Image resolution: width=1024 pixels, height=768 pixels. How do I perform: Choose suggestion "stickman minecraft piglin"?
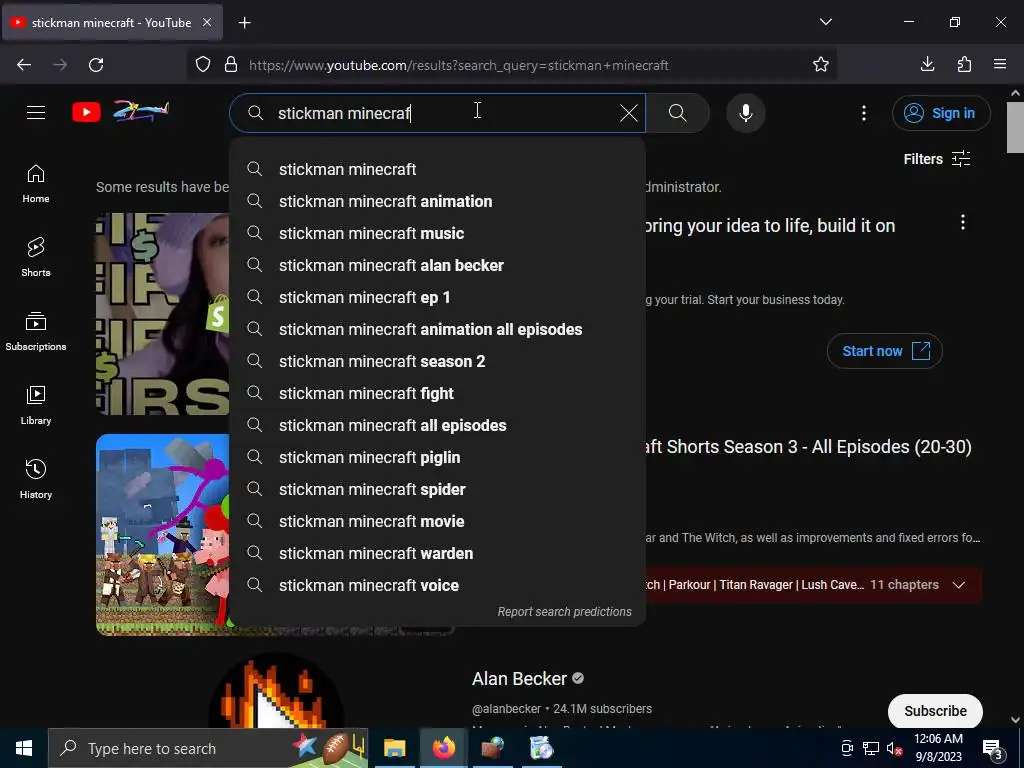click(x=438, y=457)
